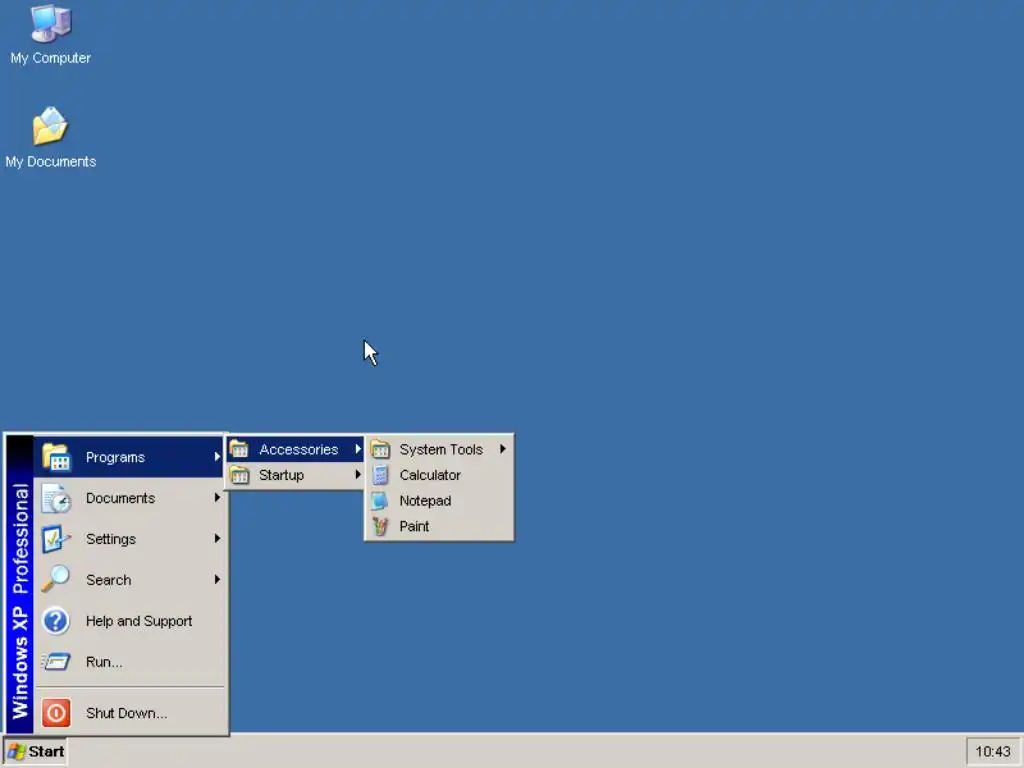This screenshot has height=768, width=1024.
Task: Expand the System Tools submenu arrow
Action: (503, 449)
